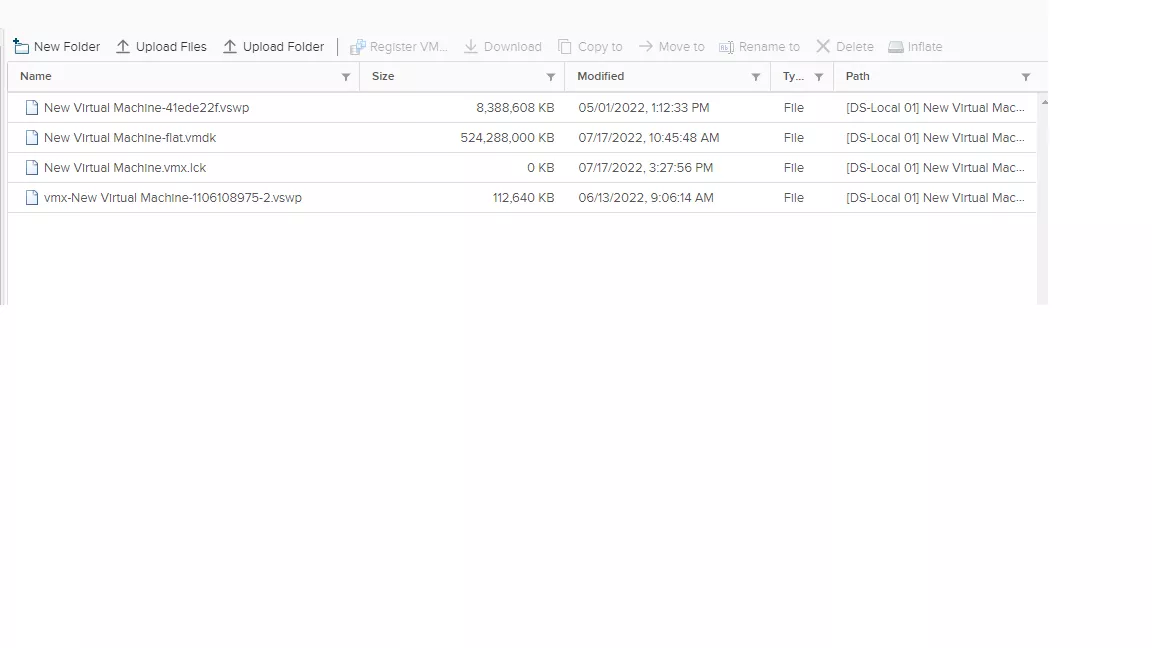Click the Download label
The image size is (1152, 648).
[513, 47]
